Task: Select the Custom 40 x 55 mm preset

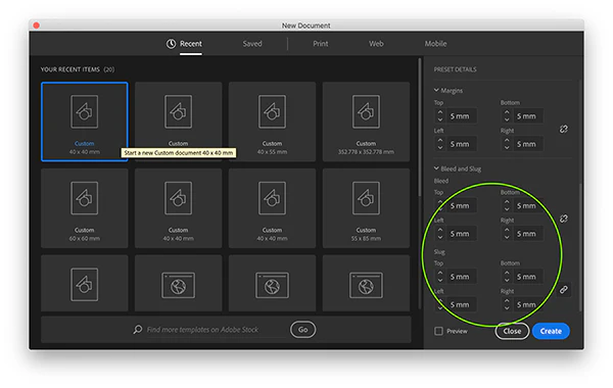Action: 272,122
